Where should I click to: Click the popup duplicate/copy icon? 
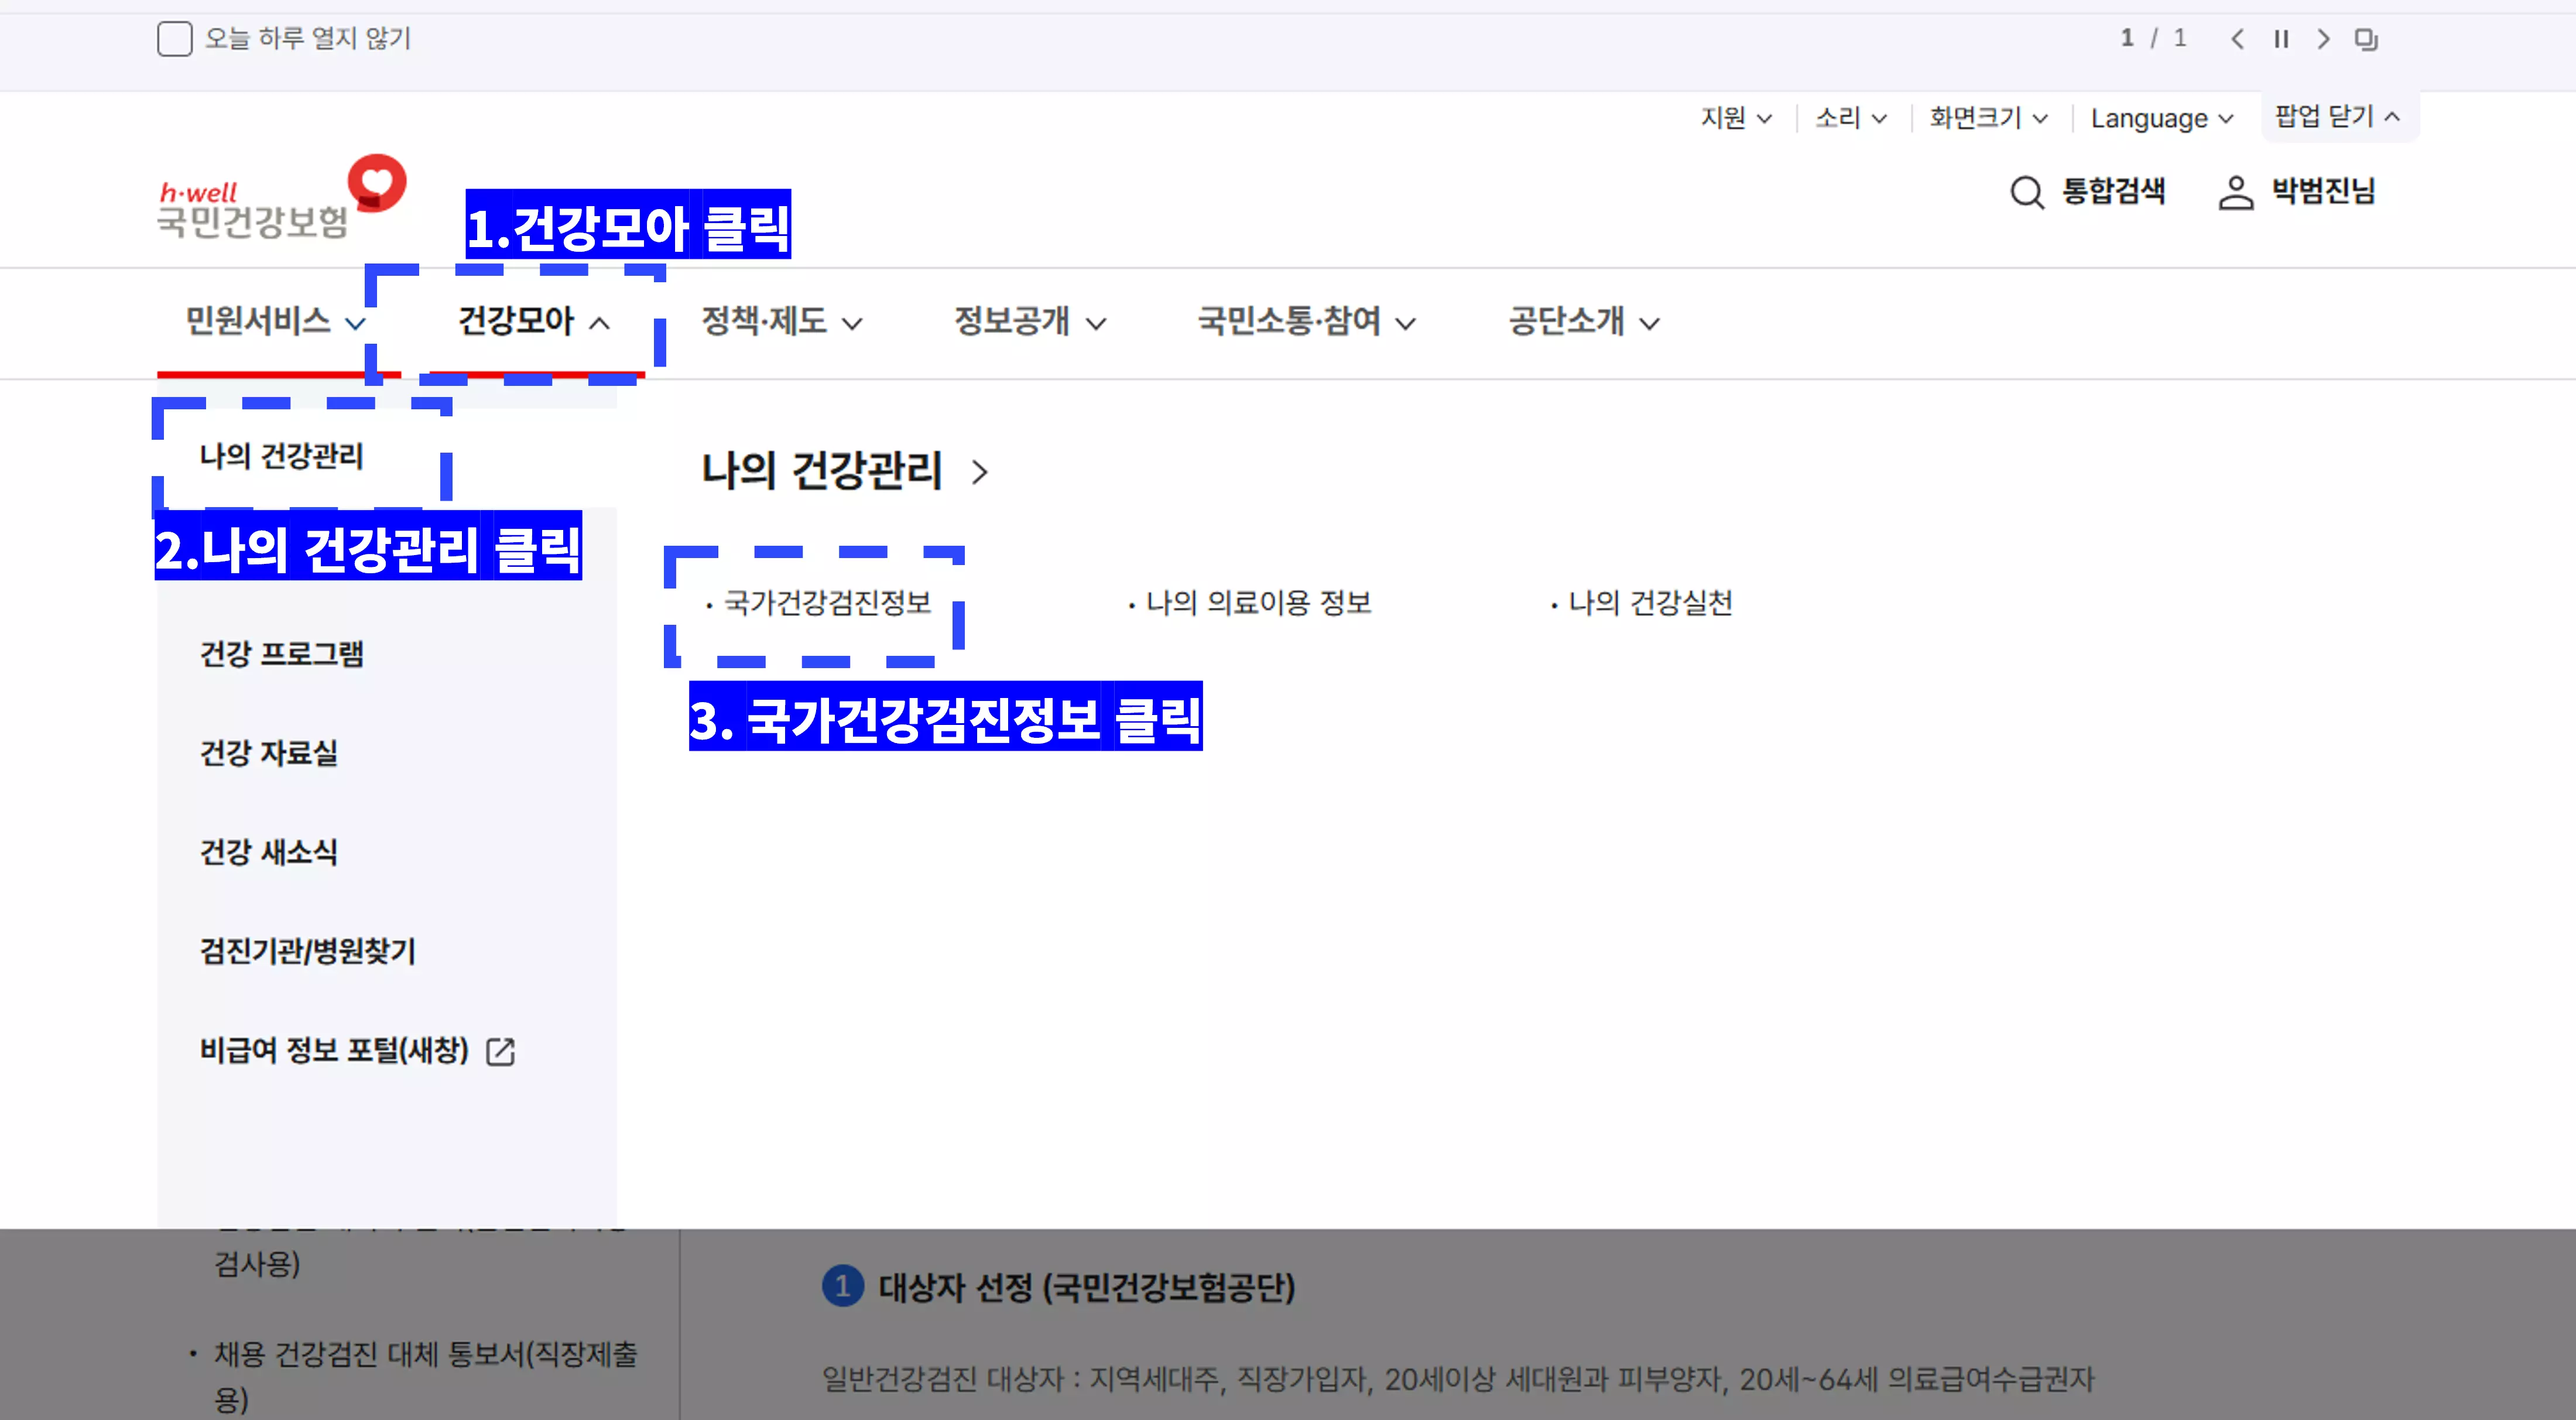coord(2366,39)
